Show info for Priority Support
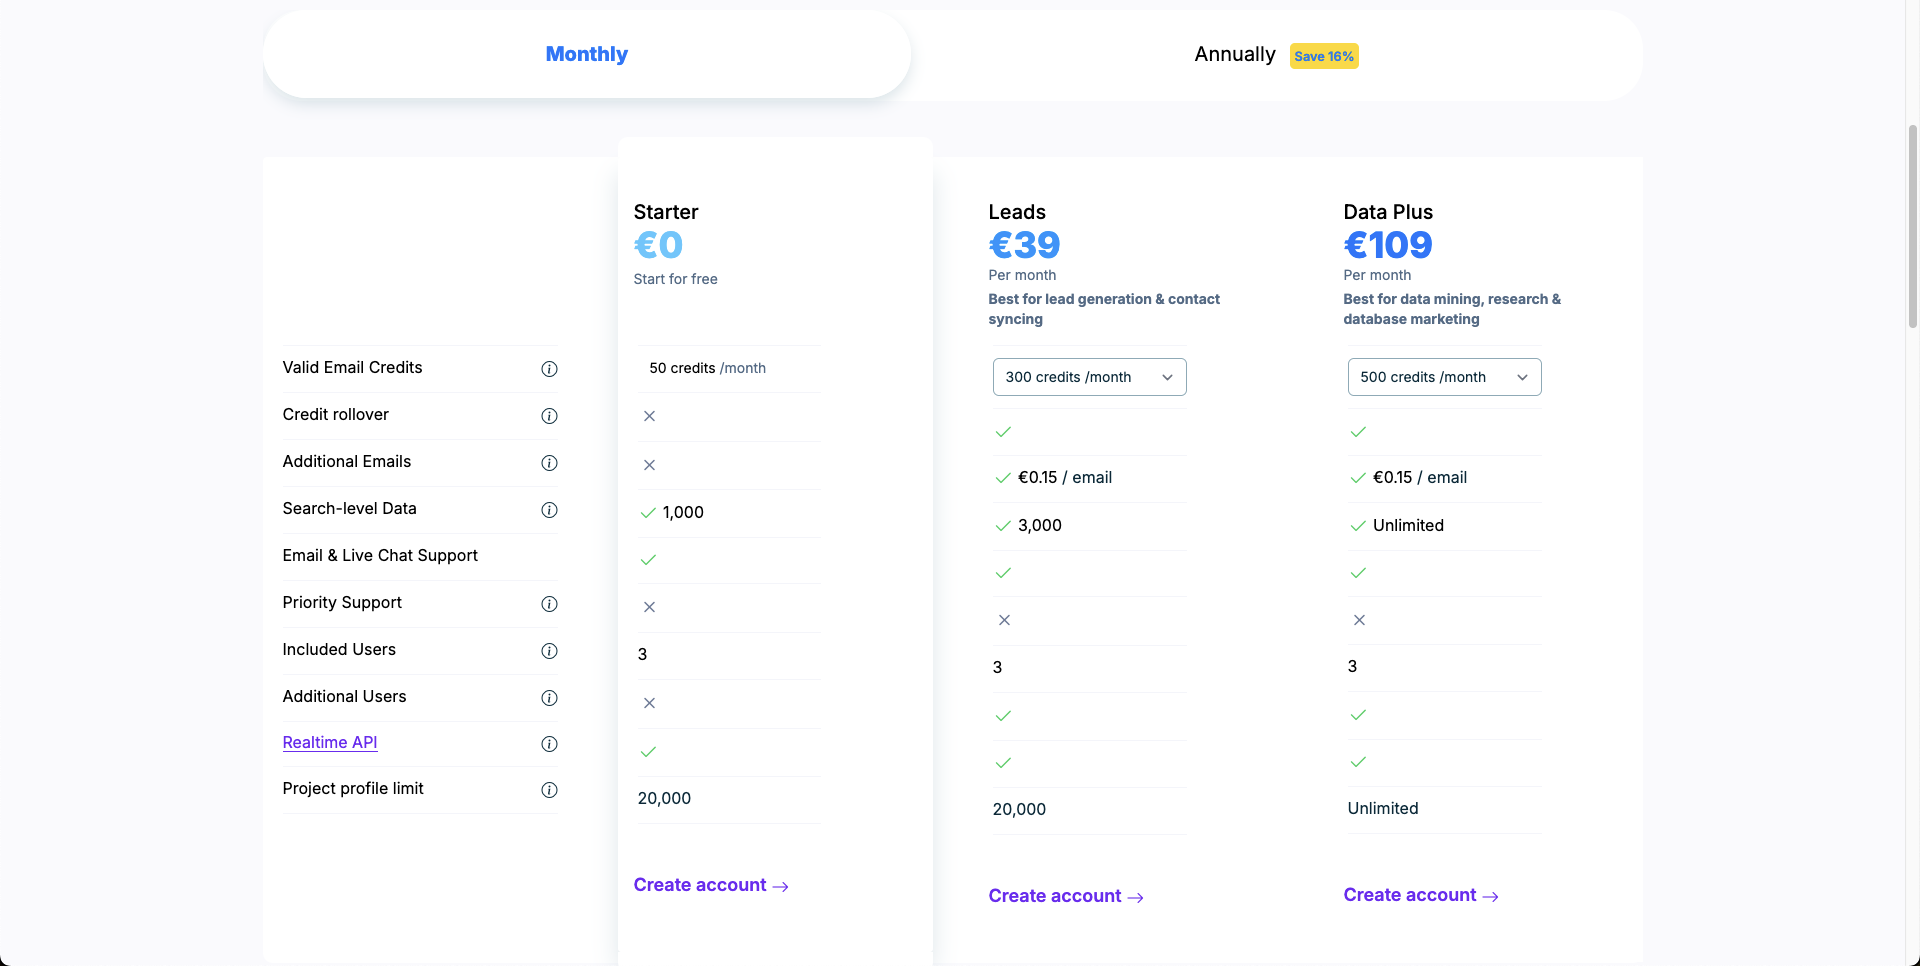Screen dimensions: 1920x966 point(549,604)
